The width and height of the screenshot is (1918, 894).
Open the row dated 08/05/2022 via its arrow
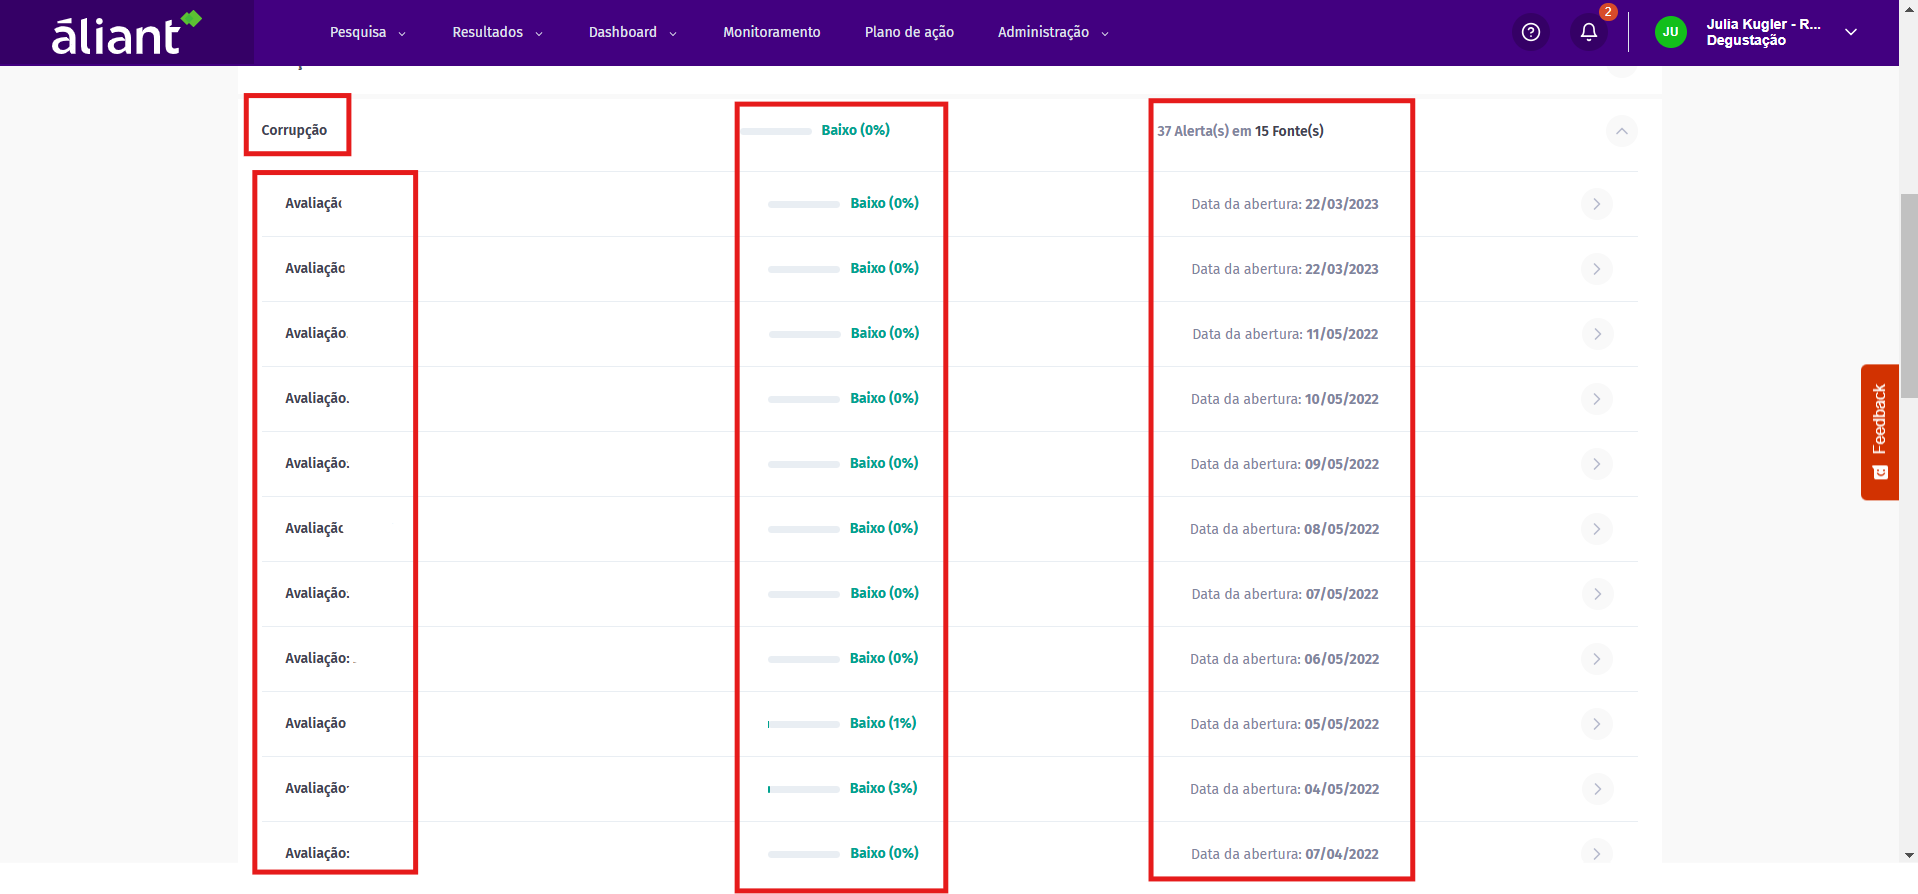(x=1597, y=529)
